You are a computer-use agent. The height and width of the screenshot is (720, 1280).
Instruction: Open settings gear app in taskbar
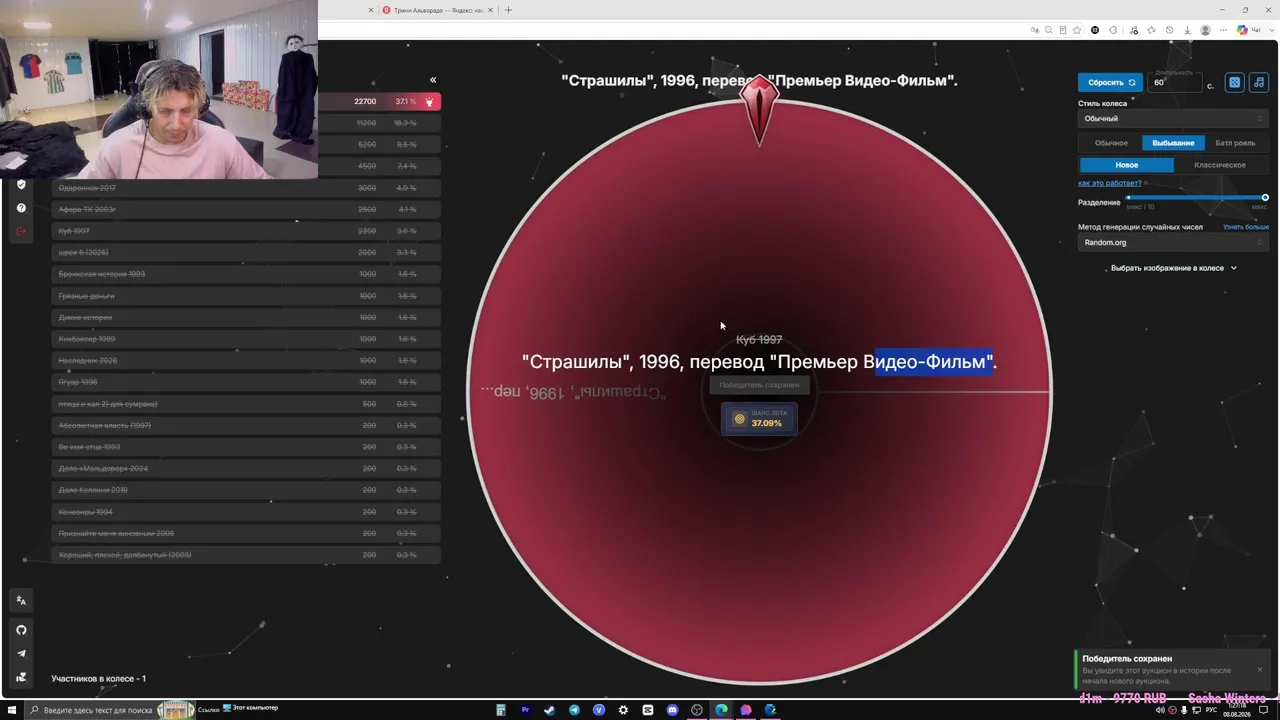[x=623, y=710]
